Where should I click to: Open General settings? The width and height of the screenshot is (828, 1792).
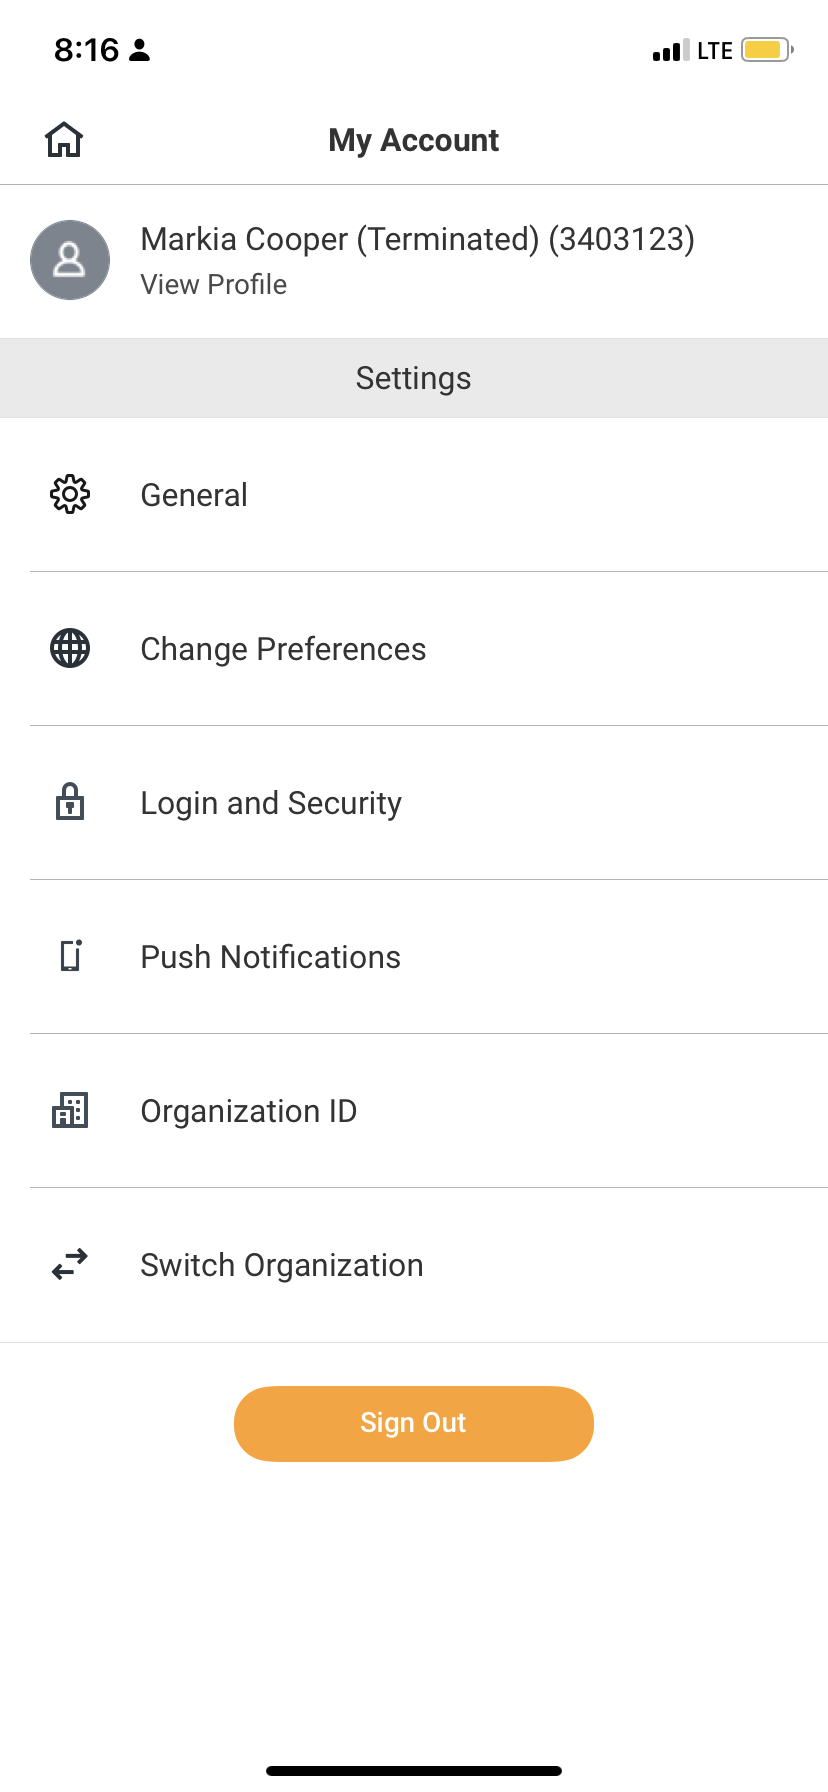194,495
